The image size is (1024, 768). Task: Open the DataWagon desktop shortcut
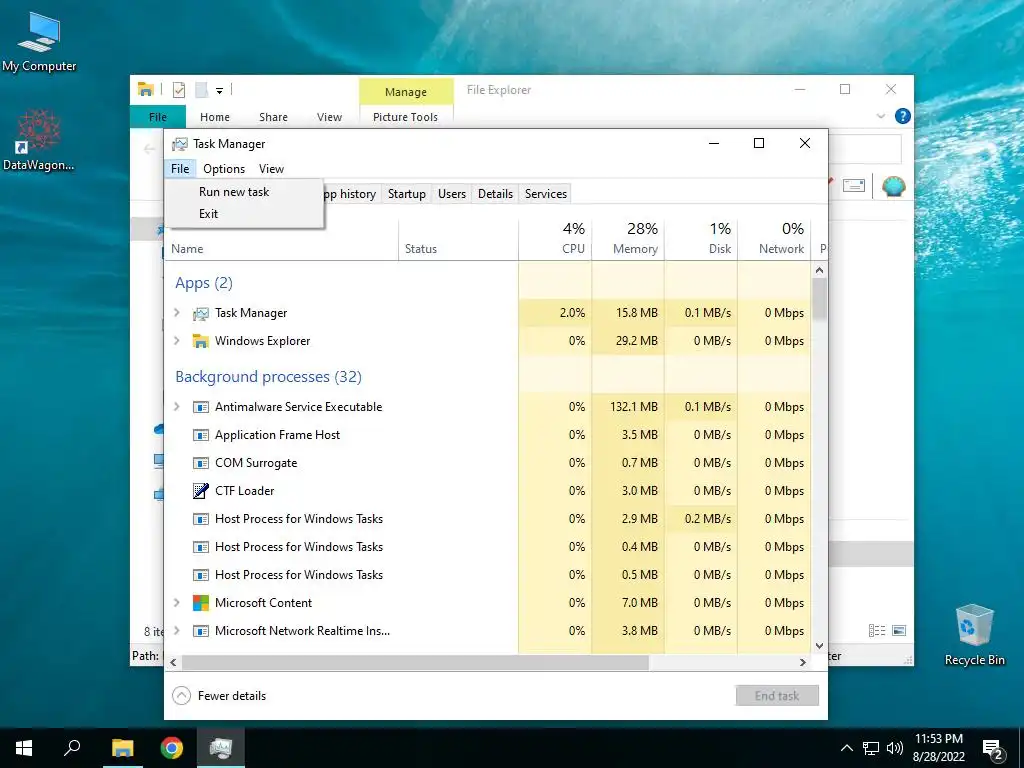[x=39, y=140]
